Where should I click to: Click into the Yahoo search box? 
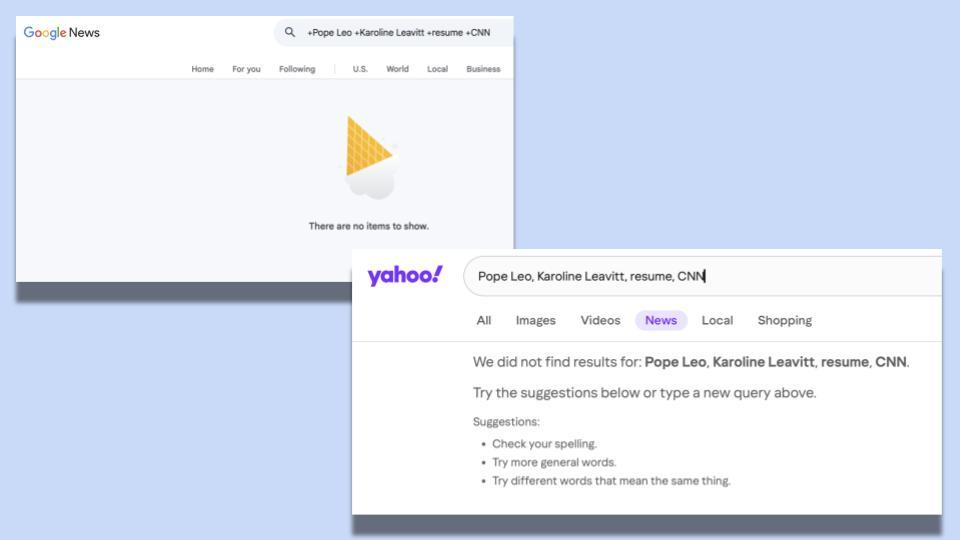(700, 277)
